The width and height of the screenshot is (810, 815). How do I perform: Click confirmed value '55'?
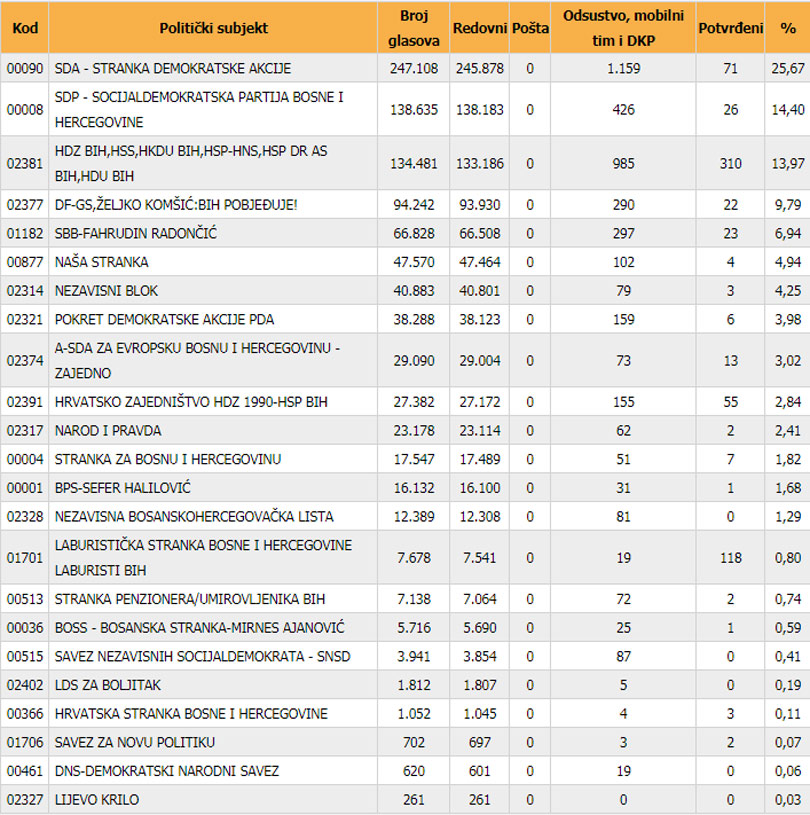tap(730, 401)
